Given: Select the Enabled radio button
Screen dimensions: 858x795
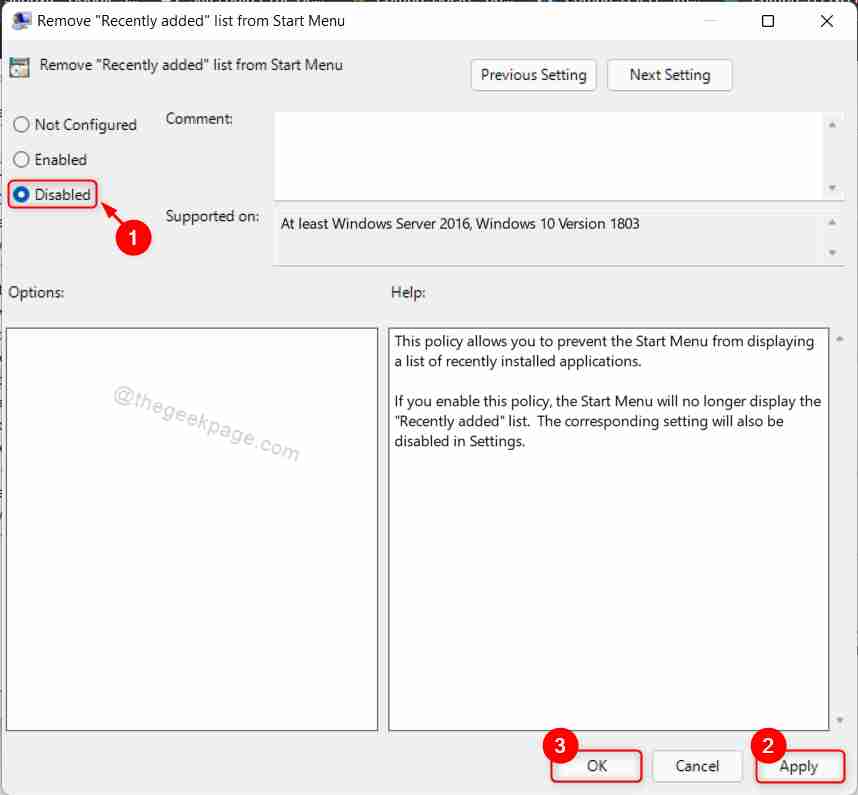Looking at the screenshot, I should click(20, 160).
